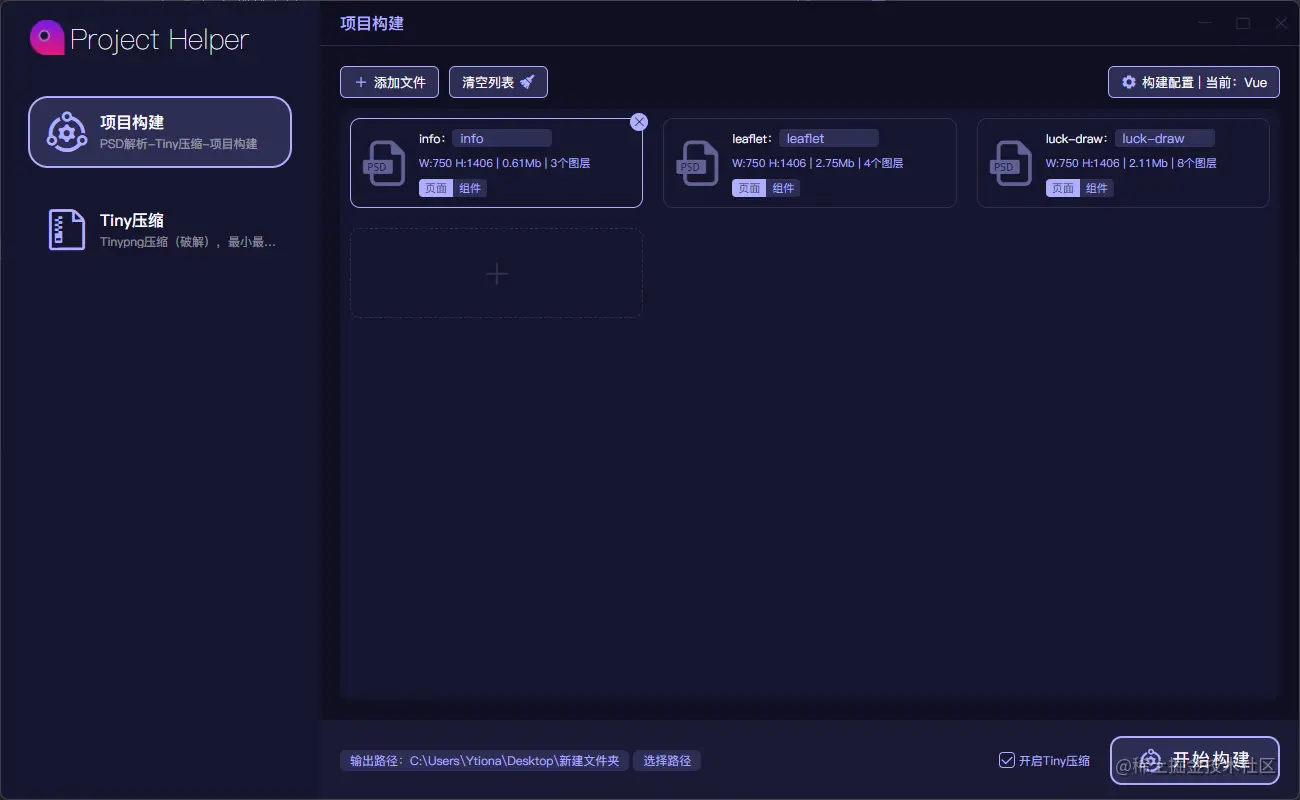Screen dimensions: 1300x800
Task: Click the 清空列表 button
Action: [498, 82]
